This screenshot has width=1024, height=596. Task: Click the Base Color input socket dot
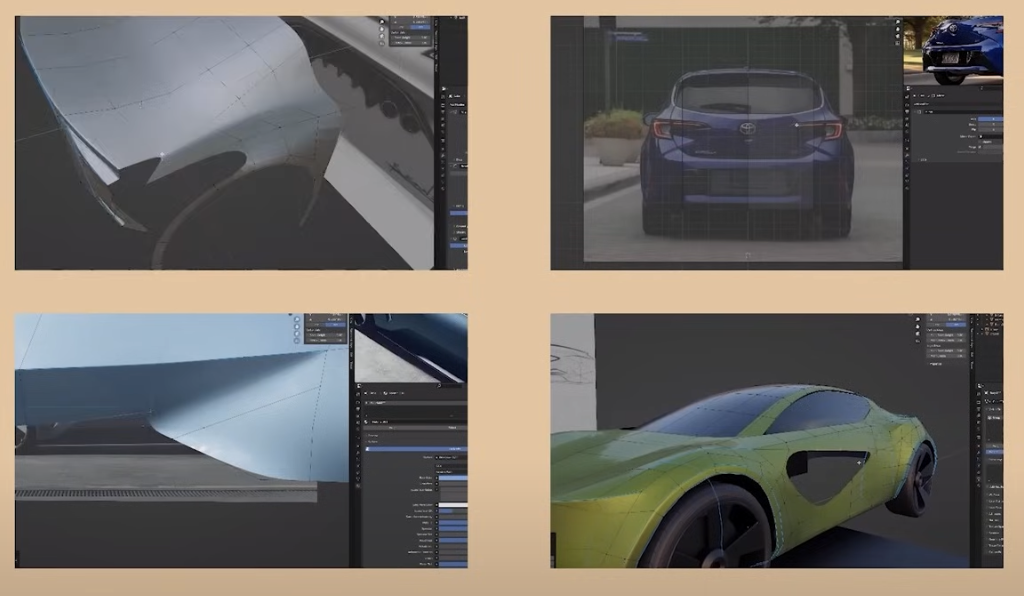click(x=436, y=478)
